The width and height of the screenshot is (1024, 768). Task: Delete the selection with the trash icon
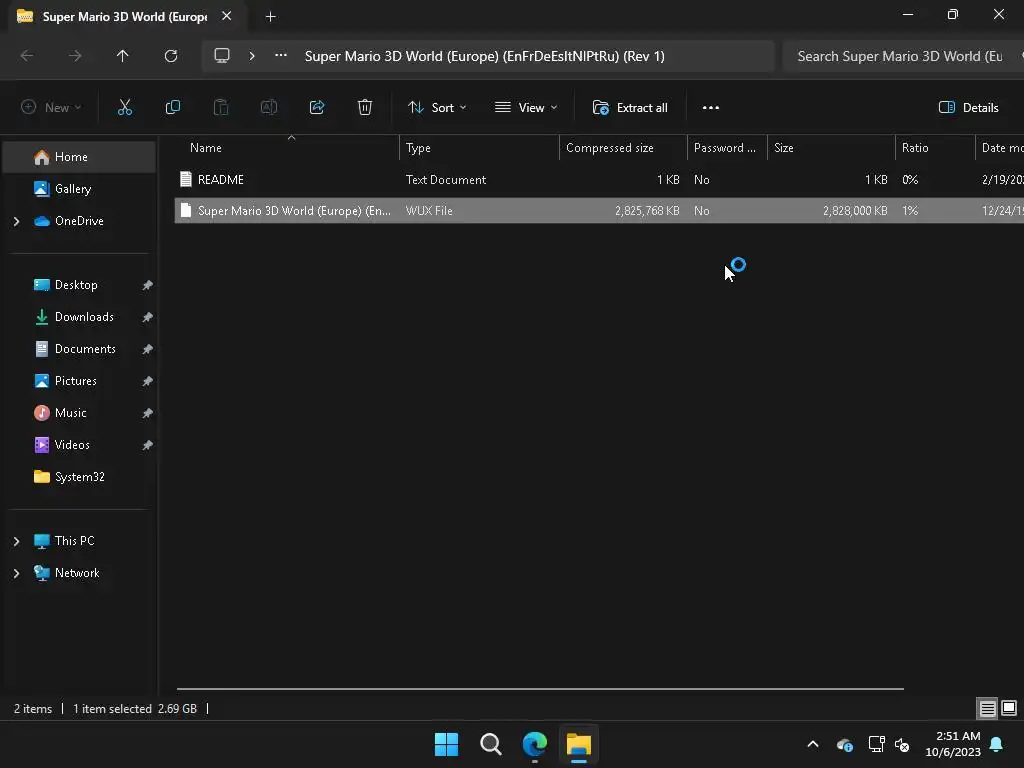coord(365,108)
